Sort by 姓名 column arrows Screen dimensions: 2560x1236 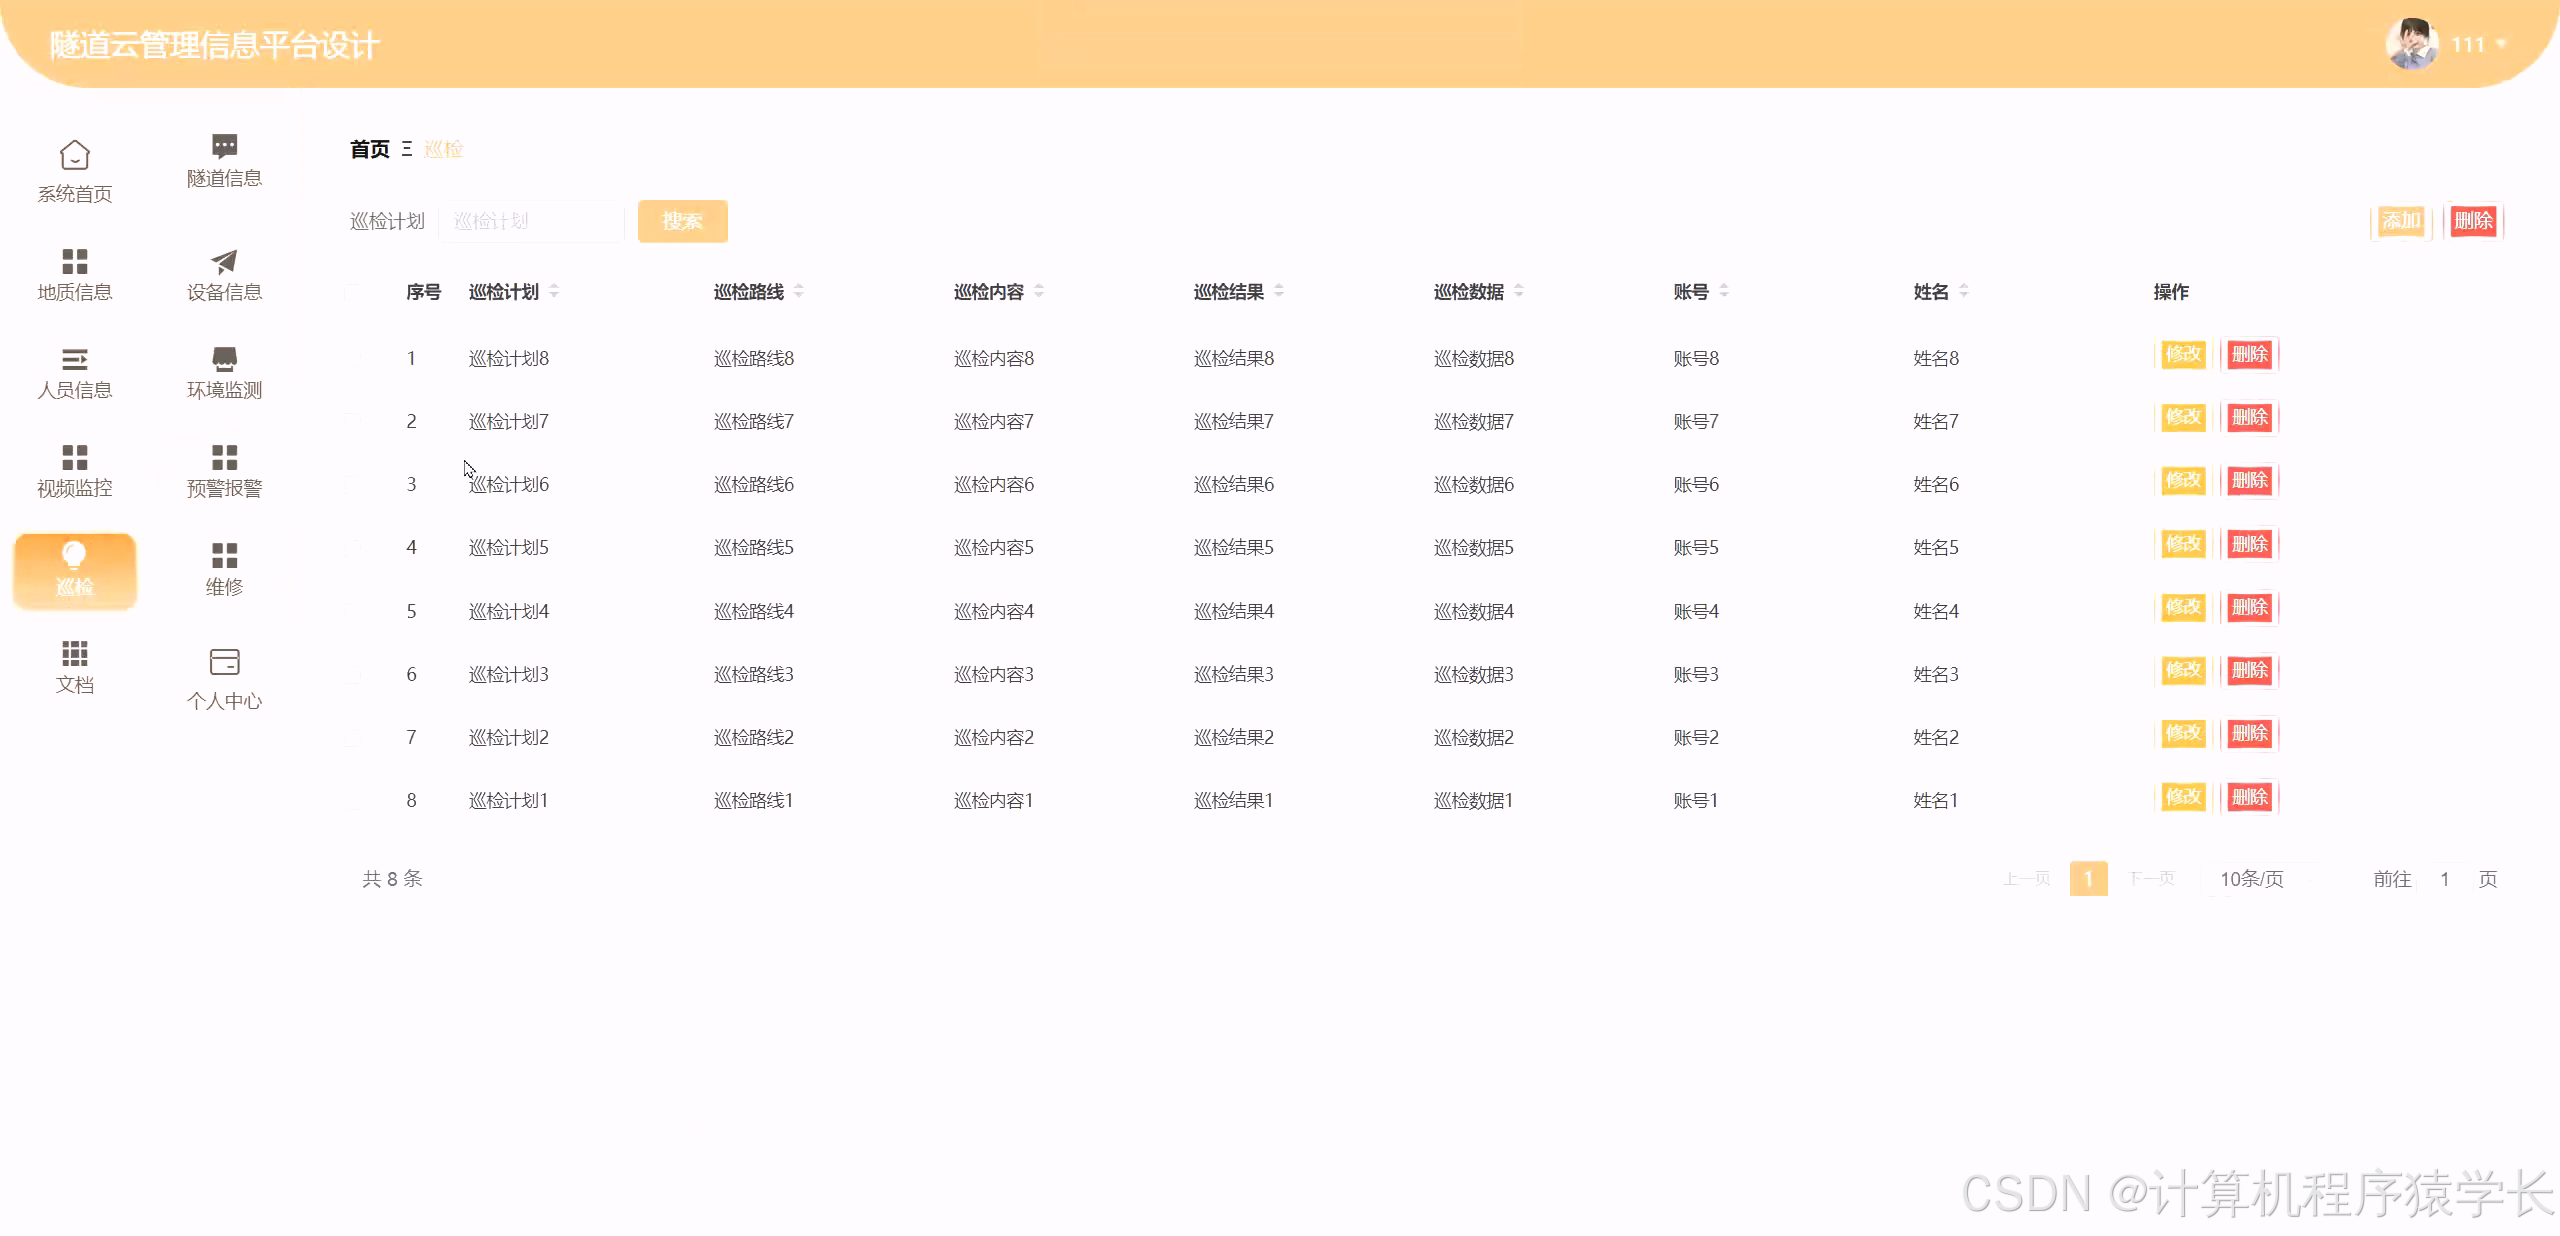point(1964,291)
